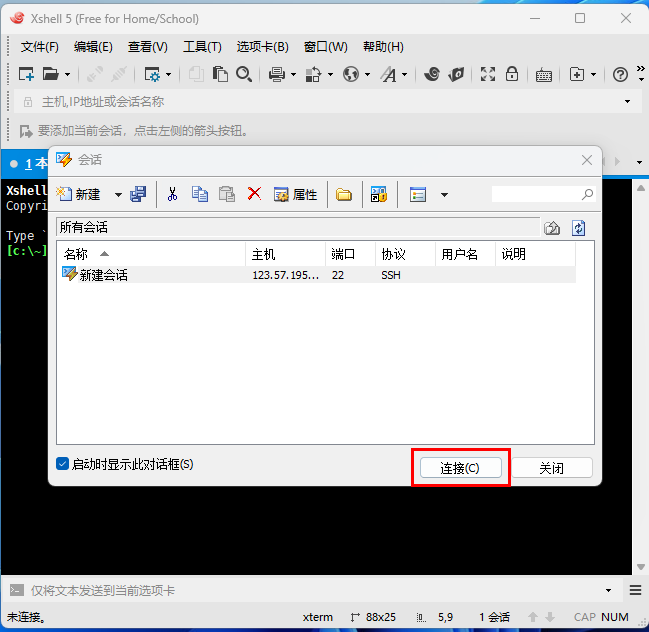The width and height of the screenshot is (649, 632).
Task: Expand the globe encoding dropdown arrow
Action: pos(367,75)
